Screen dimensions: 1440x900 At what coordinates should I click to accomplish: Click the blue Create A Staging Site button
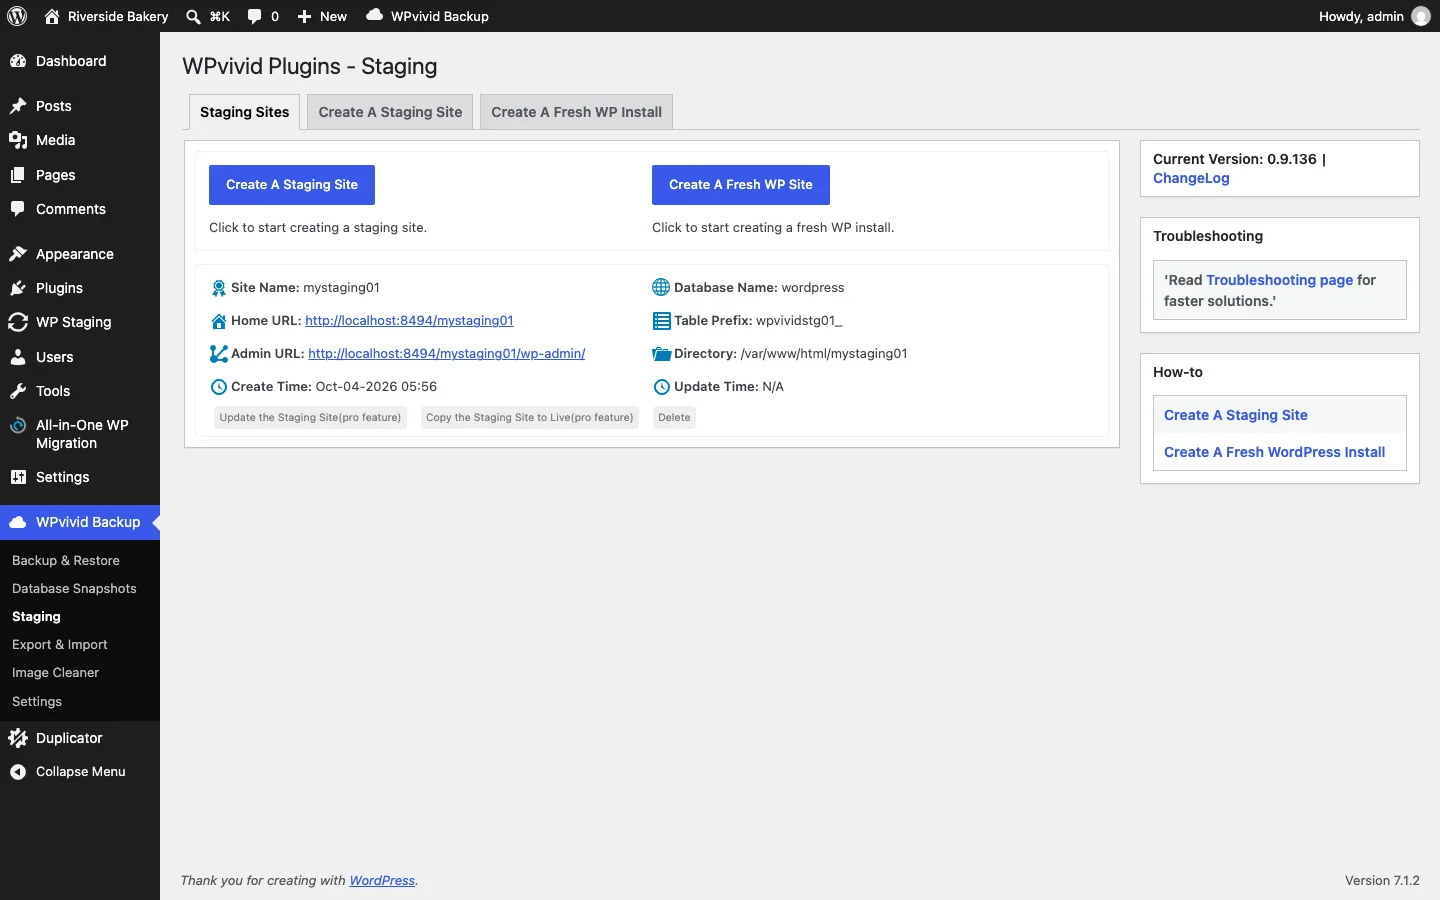pos(292,185)
